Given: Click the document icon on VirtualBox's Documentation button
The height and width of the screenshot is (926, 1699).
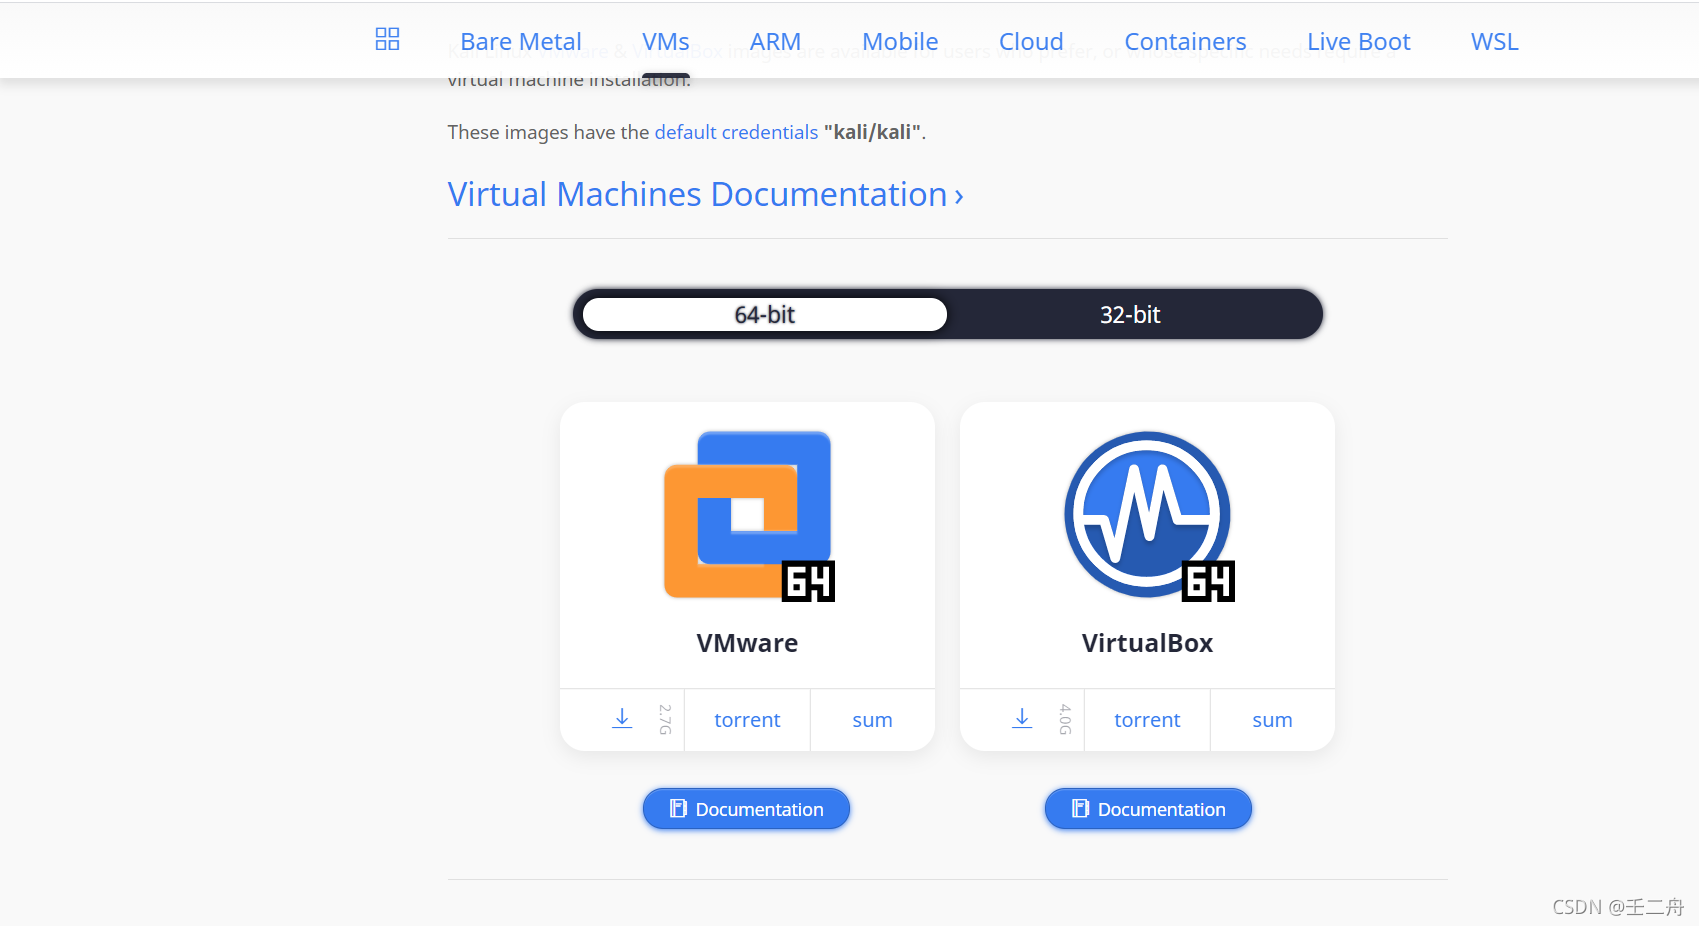Looking at the screenshot, I should click(1081, 808).
